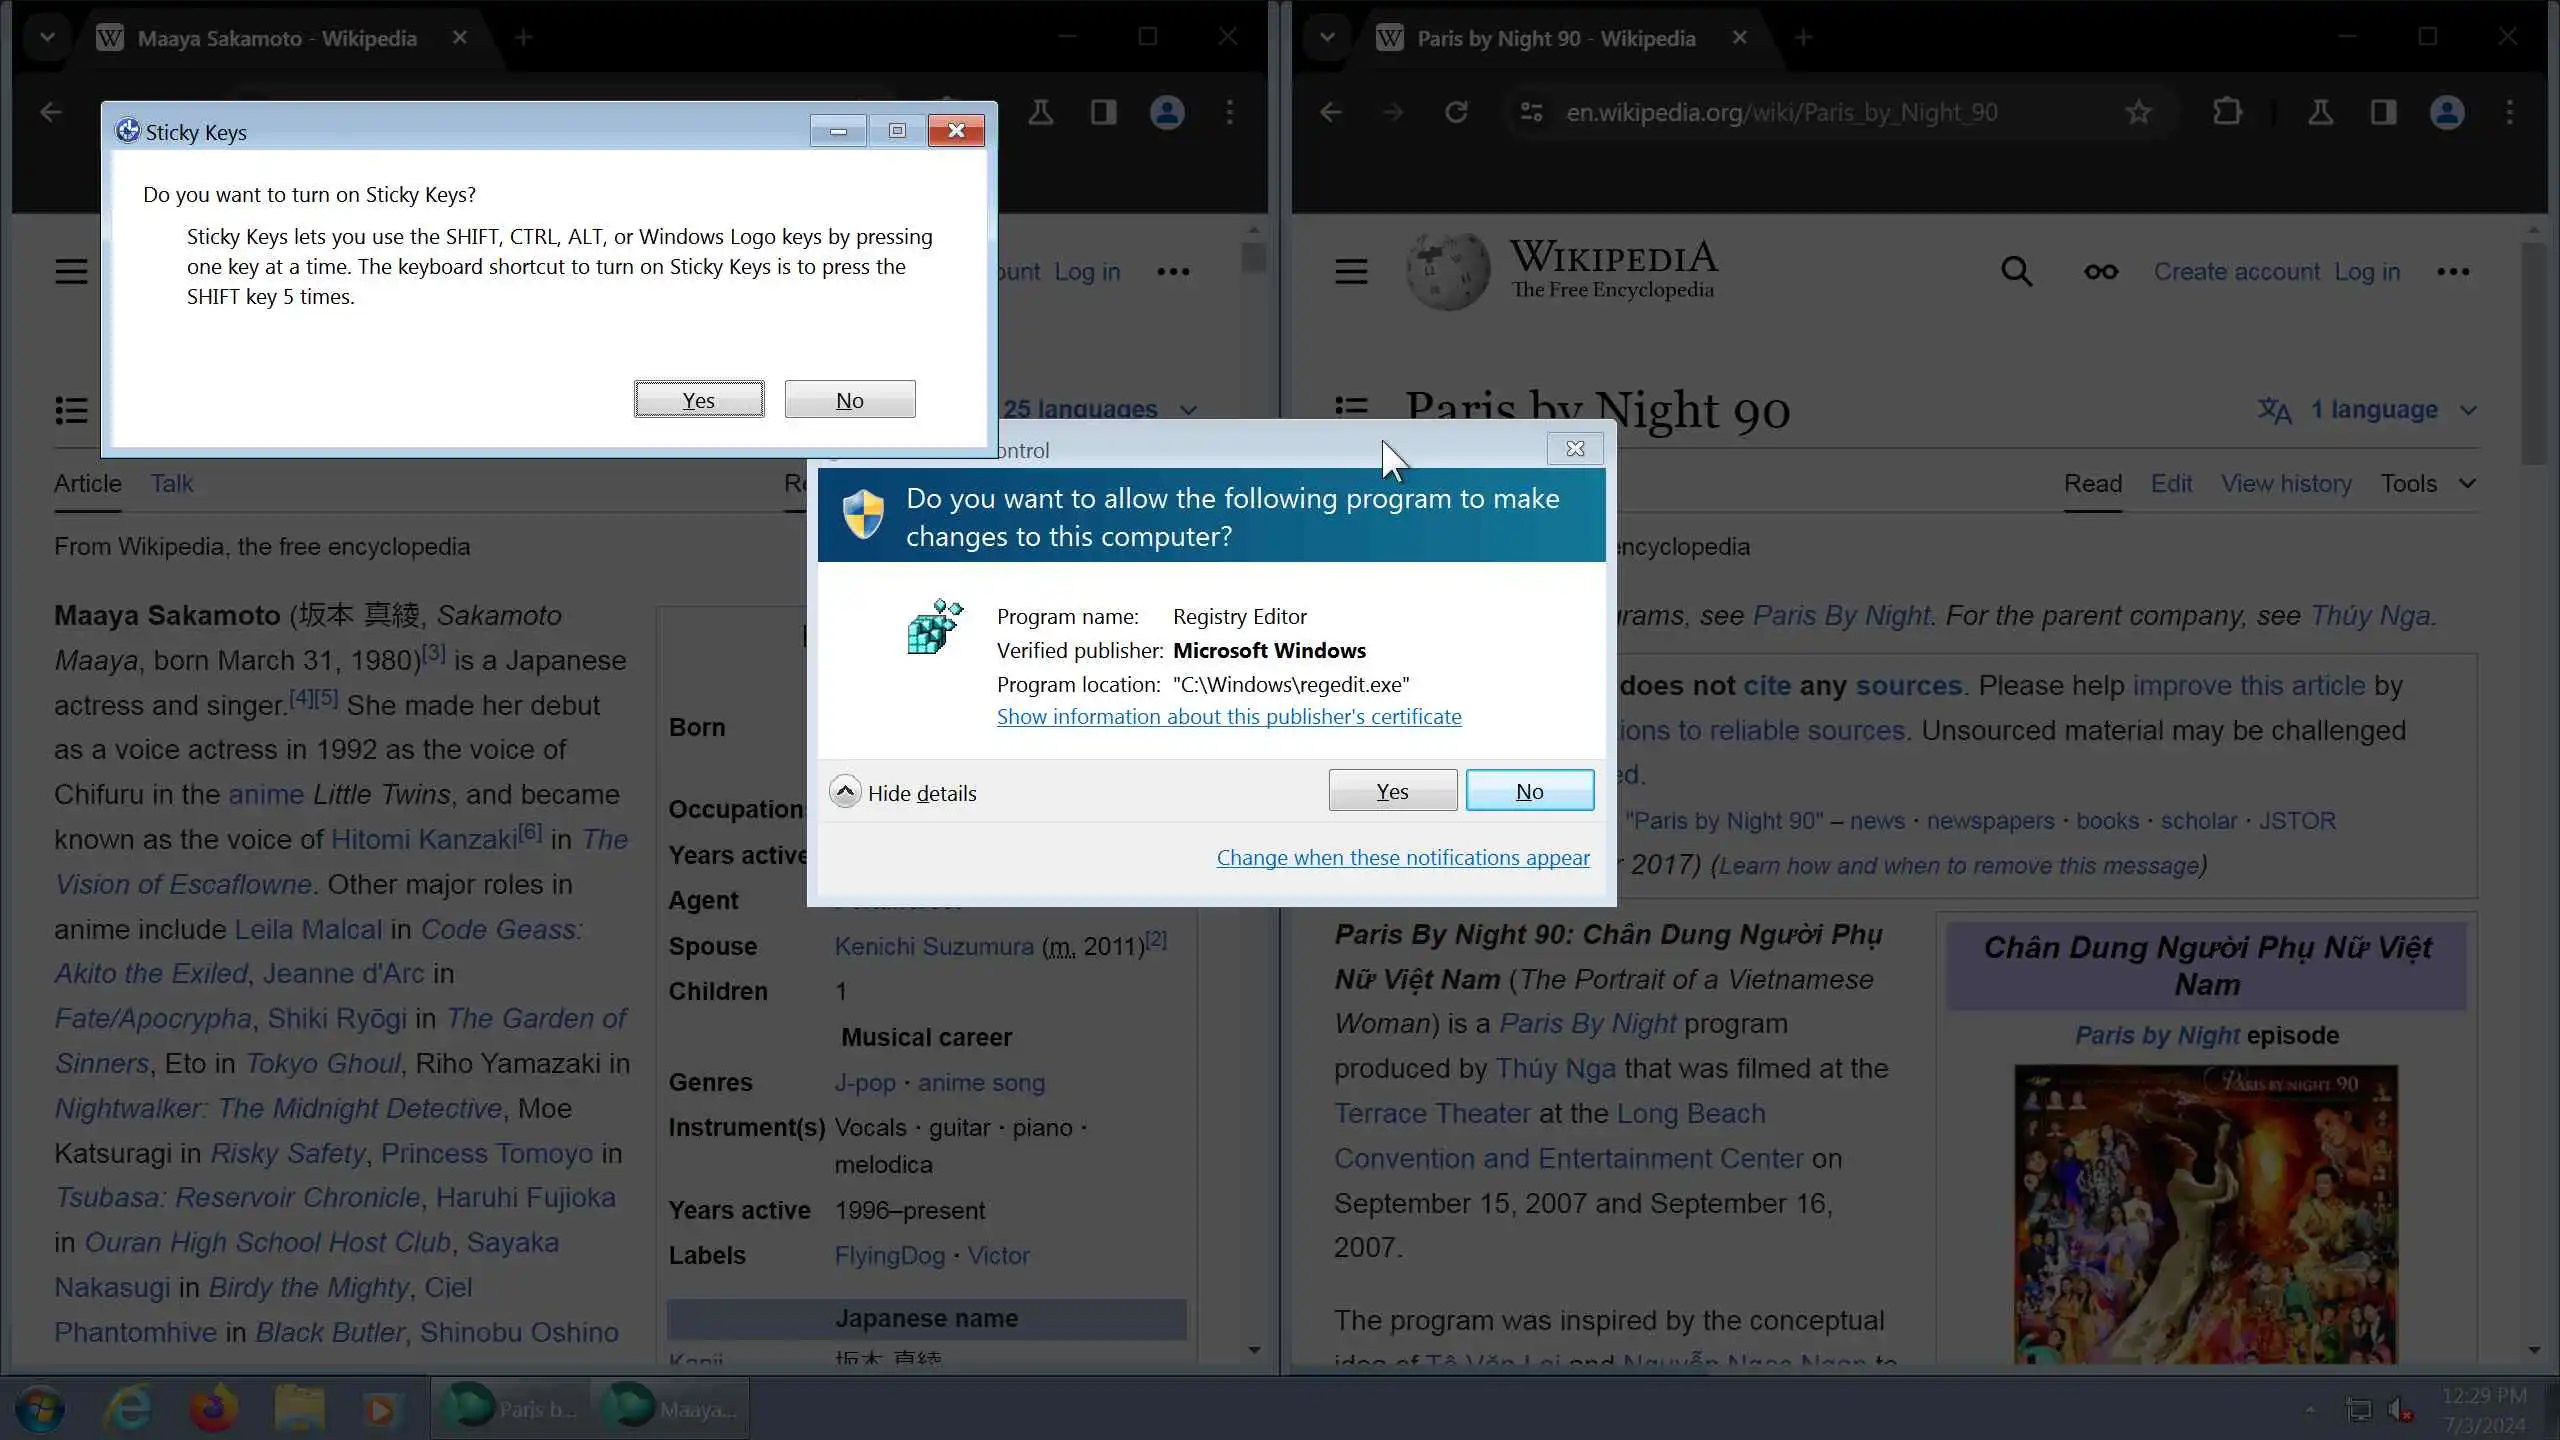
Task: Open Firefox from the taskbar
Action: [x=213, y=1409]
